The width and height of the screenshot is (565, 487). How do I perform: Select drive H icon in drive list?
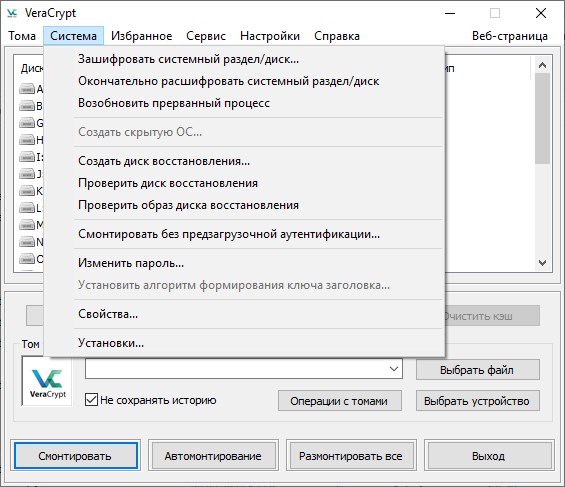27,140
